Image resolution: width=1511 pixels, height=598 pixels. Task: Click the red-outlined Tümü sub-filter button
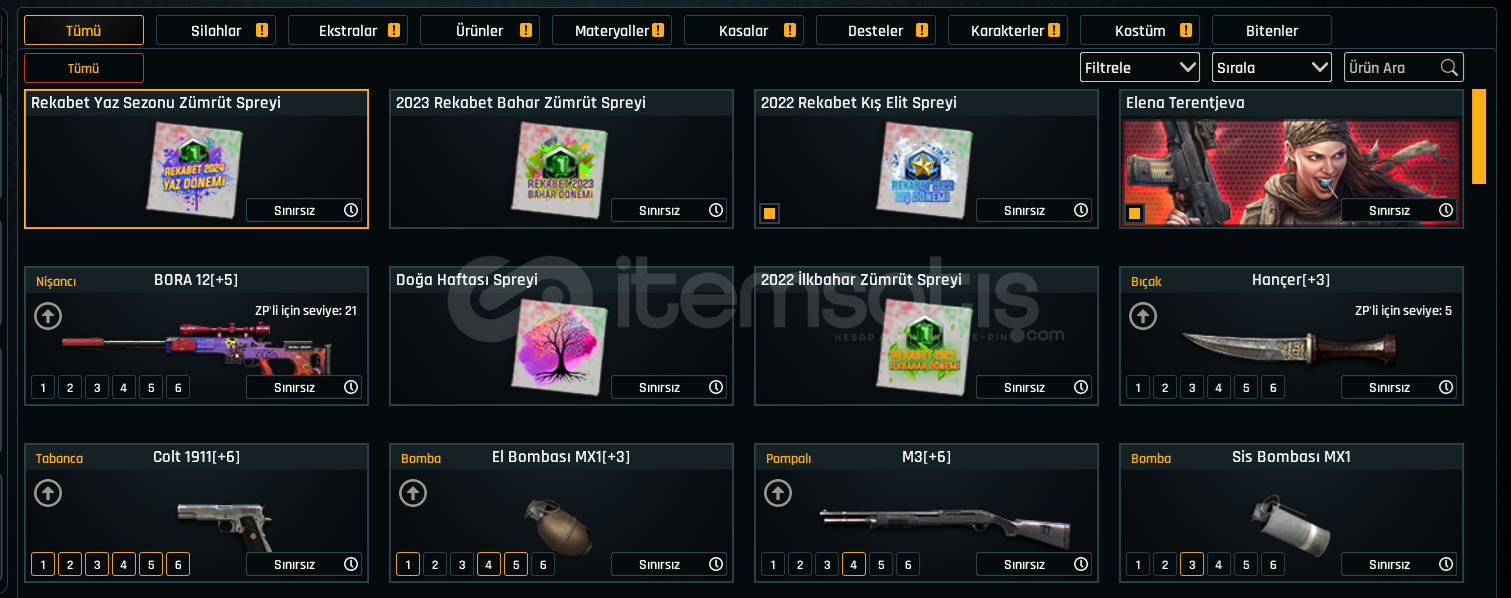(84, 68)
